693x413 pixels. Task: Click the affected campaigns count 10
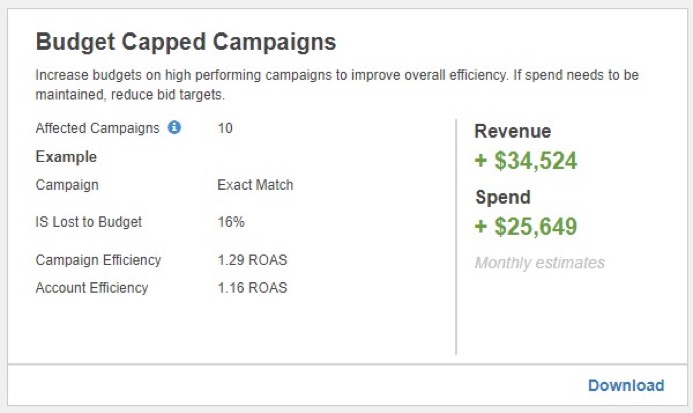click(225, 128)
